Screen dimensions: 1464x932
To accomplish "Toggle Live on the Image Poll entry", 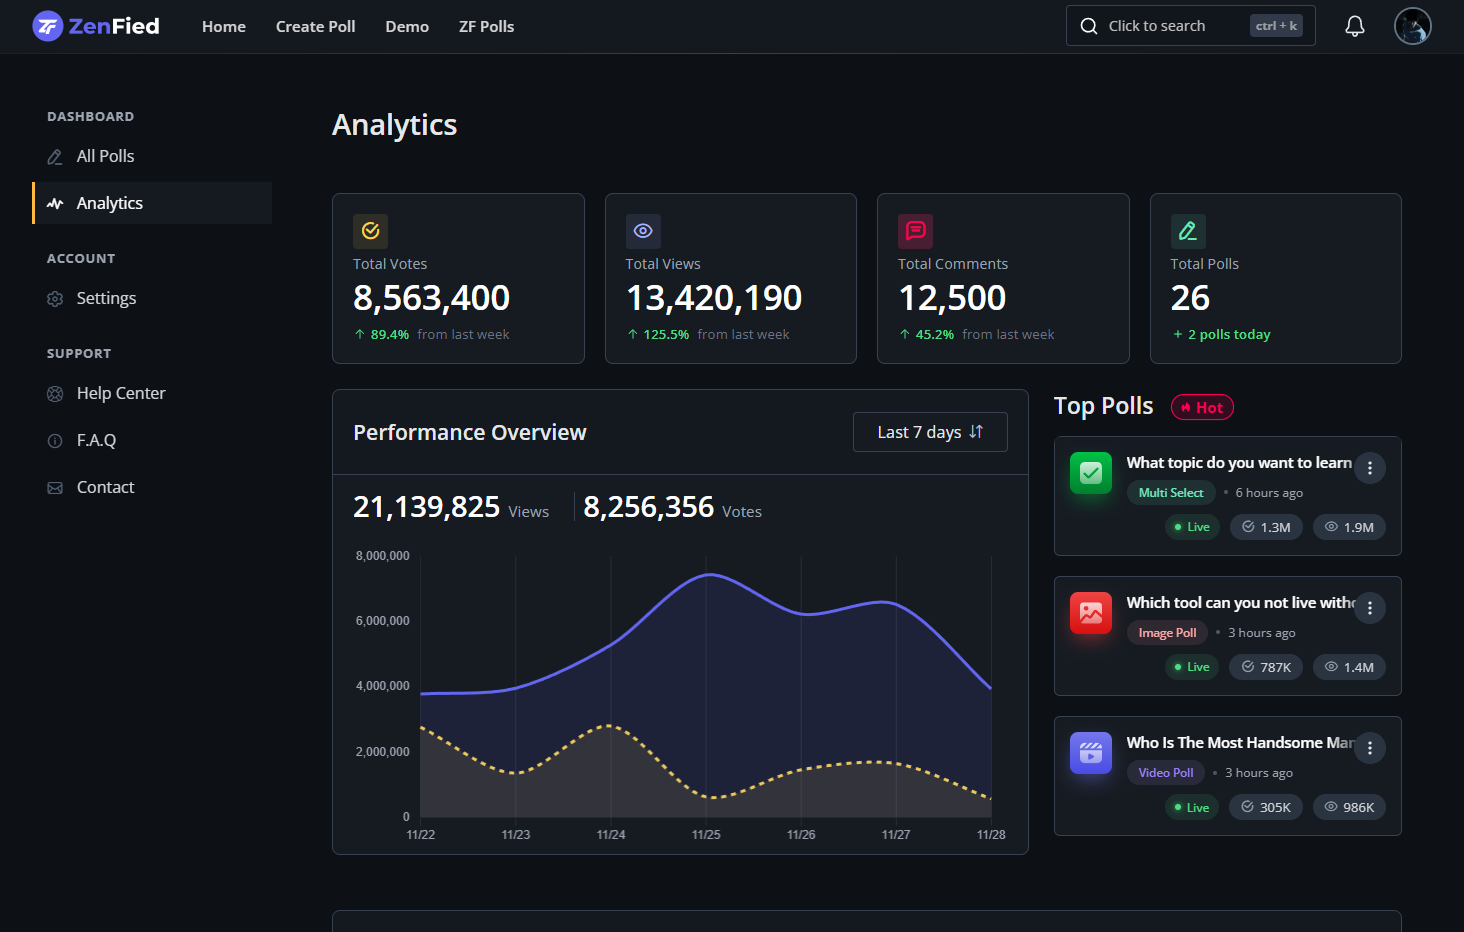I will [1191, 666].
